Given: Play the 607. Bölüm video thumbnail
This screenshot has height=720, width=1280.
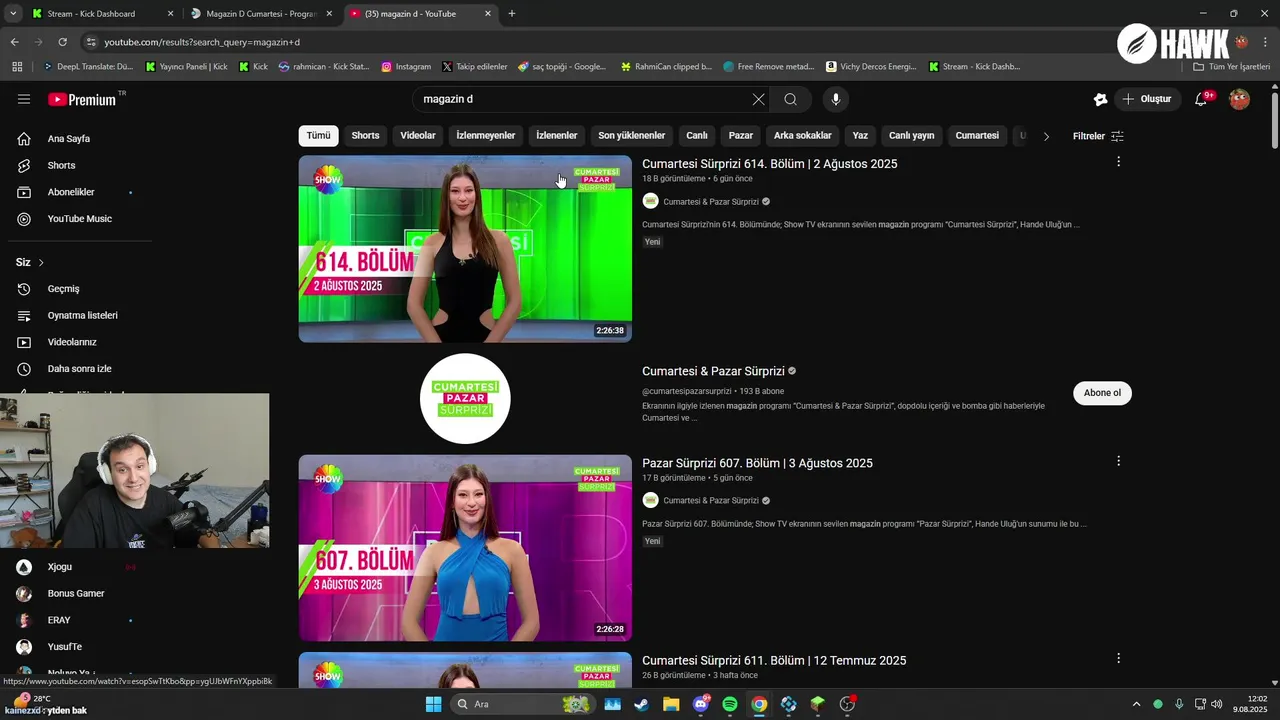Looking at the screenshot, I should click(x=465, y=548).
